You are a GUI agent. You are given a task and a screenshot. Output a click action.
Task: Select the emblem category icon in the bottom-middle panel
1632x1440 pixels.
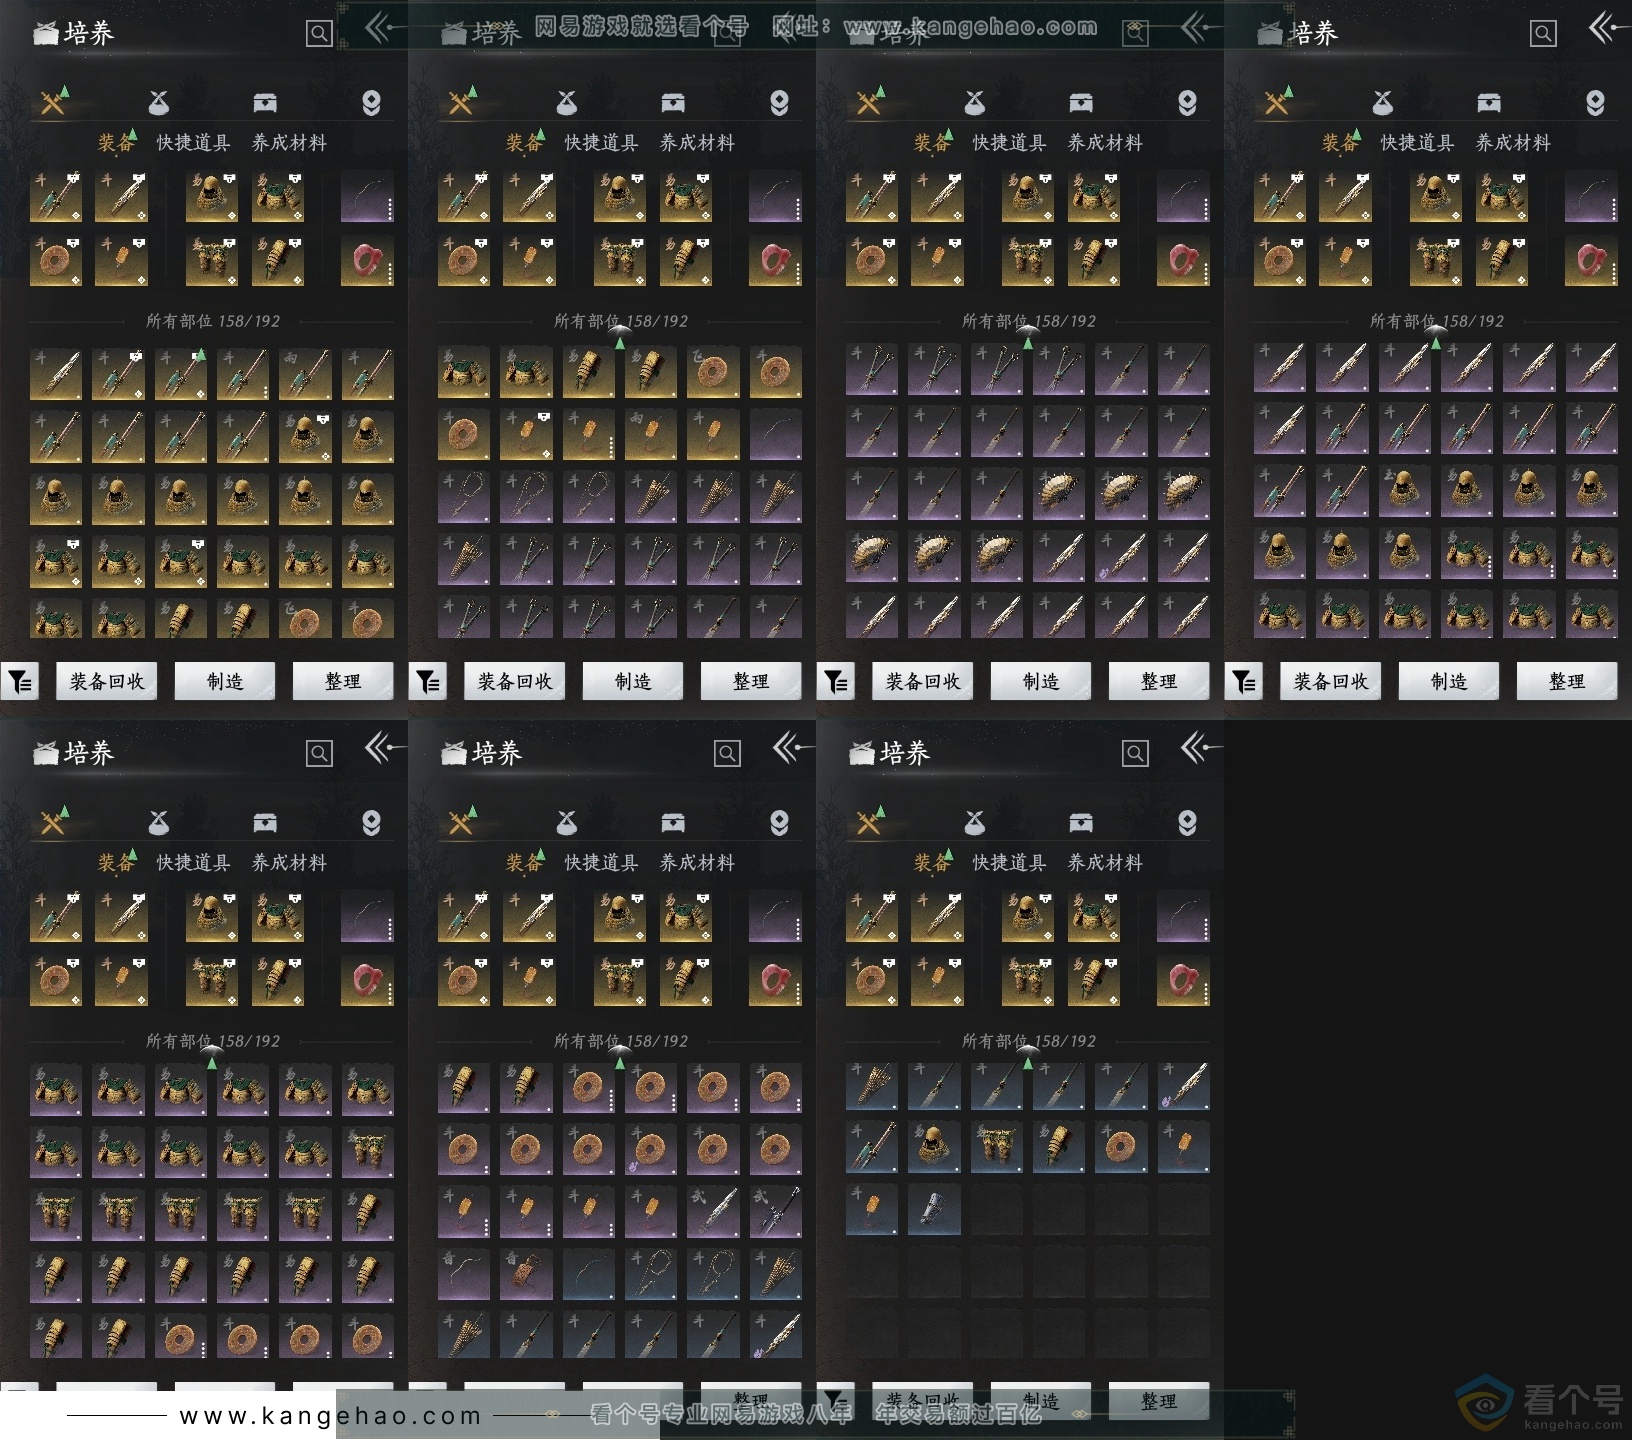(x=779, y=823)
